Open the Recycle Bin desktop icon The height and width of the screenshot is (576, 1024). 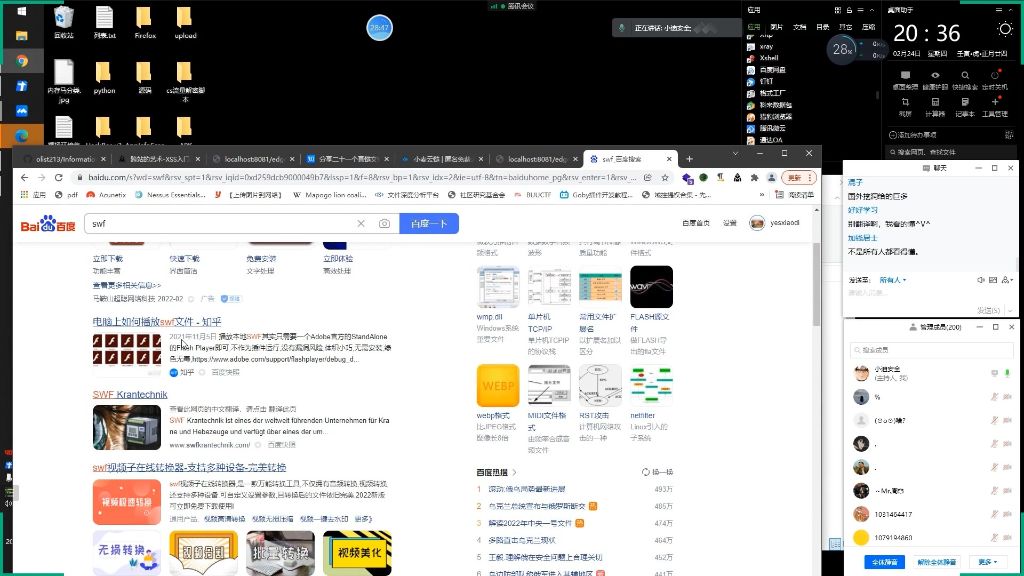click(63, 22)
